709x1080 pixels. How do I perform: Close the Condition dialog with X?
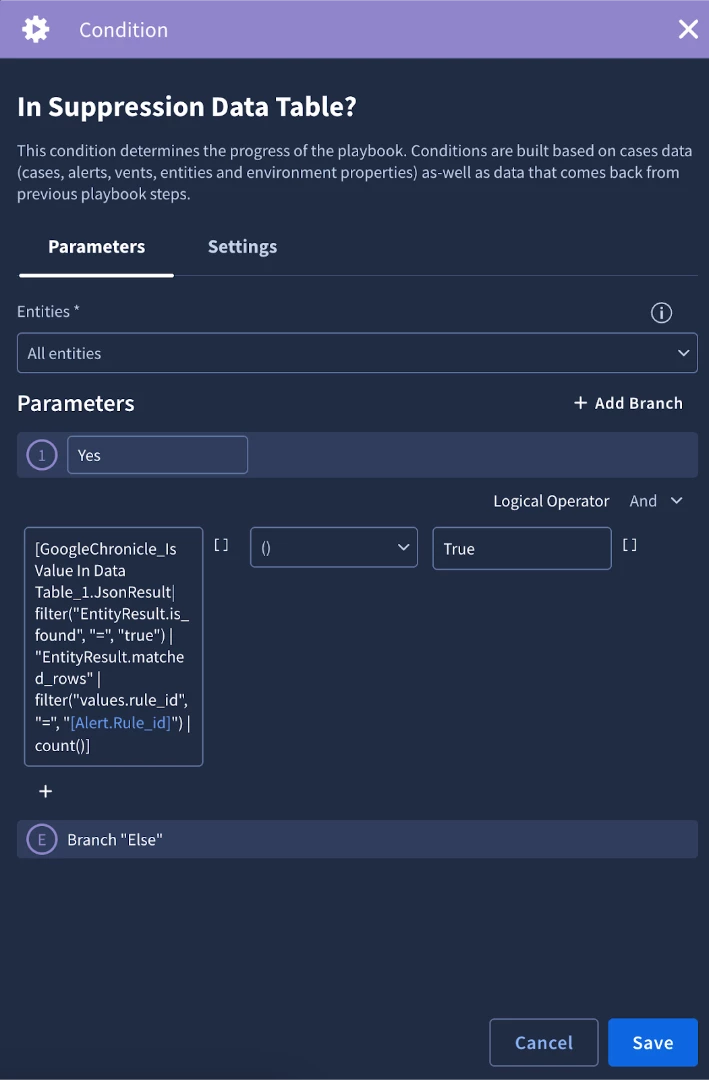688,29
